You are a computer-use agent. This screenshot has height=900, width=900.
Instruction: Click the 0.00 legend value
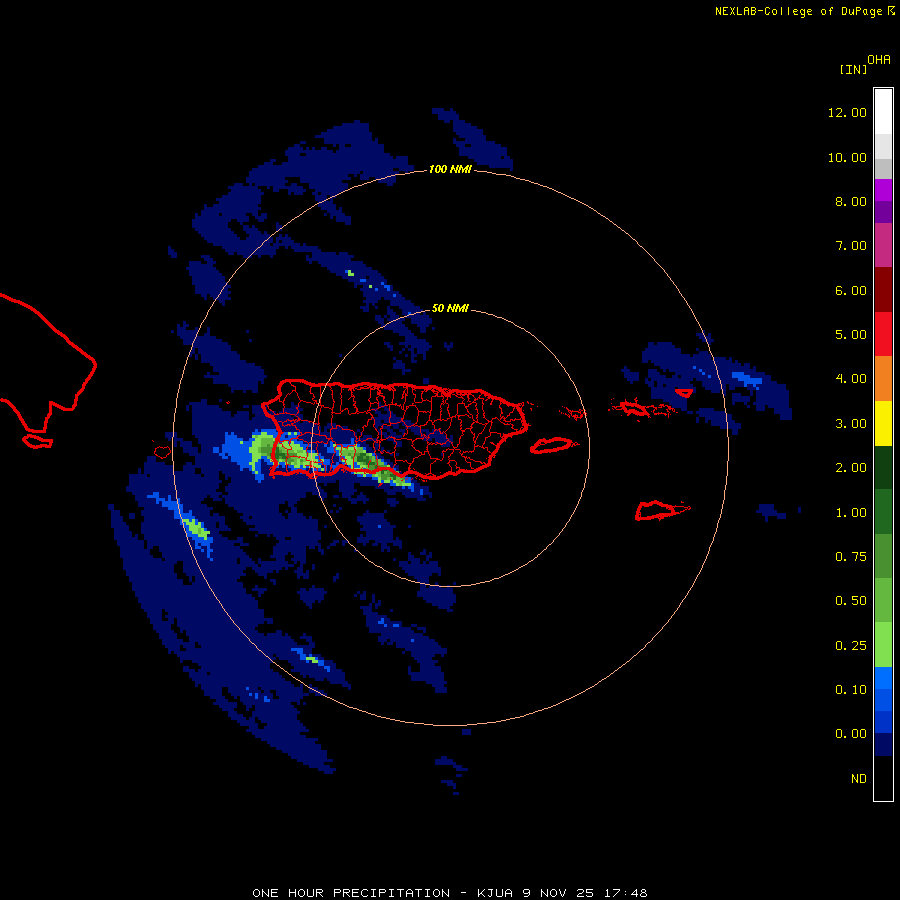coord(851,734)
